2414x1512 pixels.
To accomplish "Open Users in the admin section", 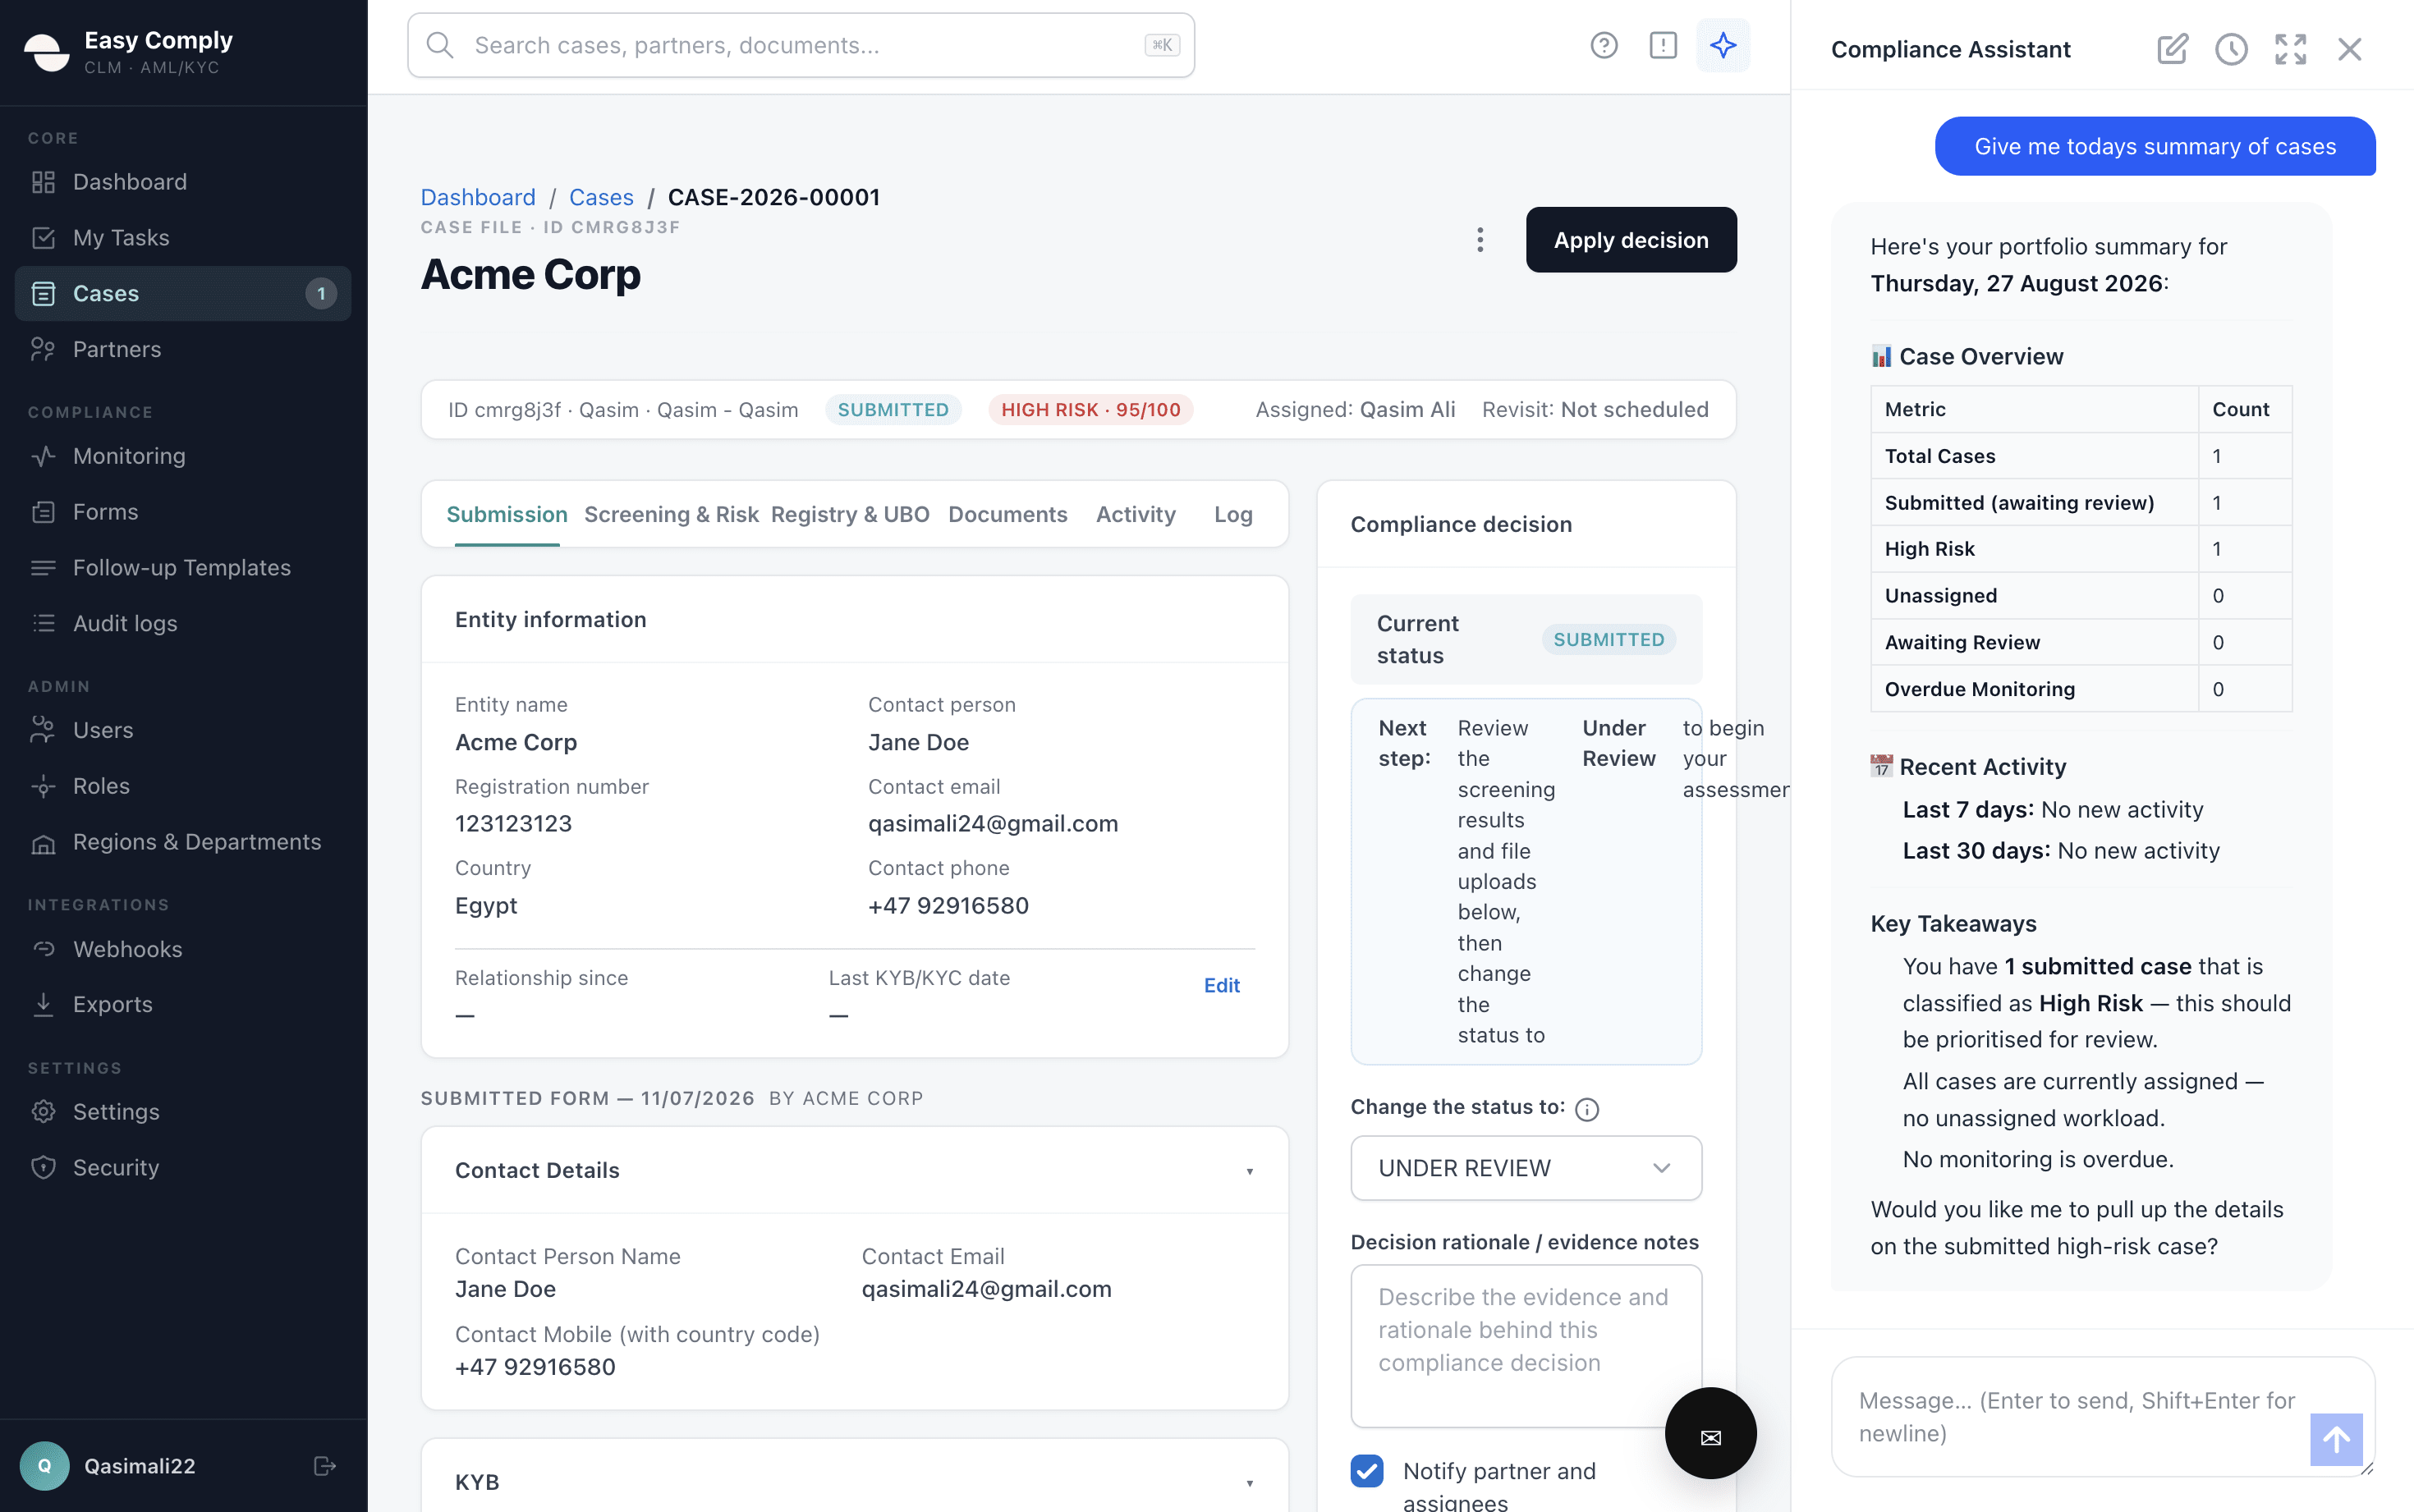I will click(x=183, y=730).
